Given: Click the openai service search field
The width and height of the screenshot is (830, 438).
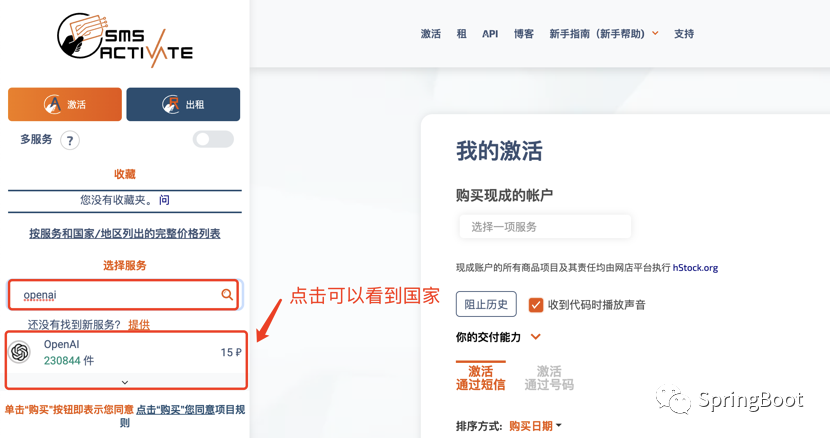Looking at the screenshot, I should click(x=125, y=294).
